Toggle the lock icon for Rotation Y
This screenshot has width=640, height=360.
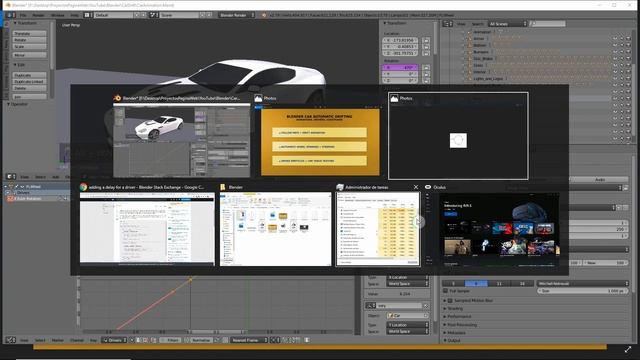426,74
